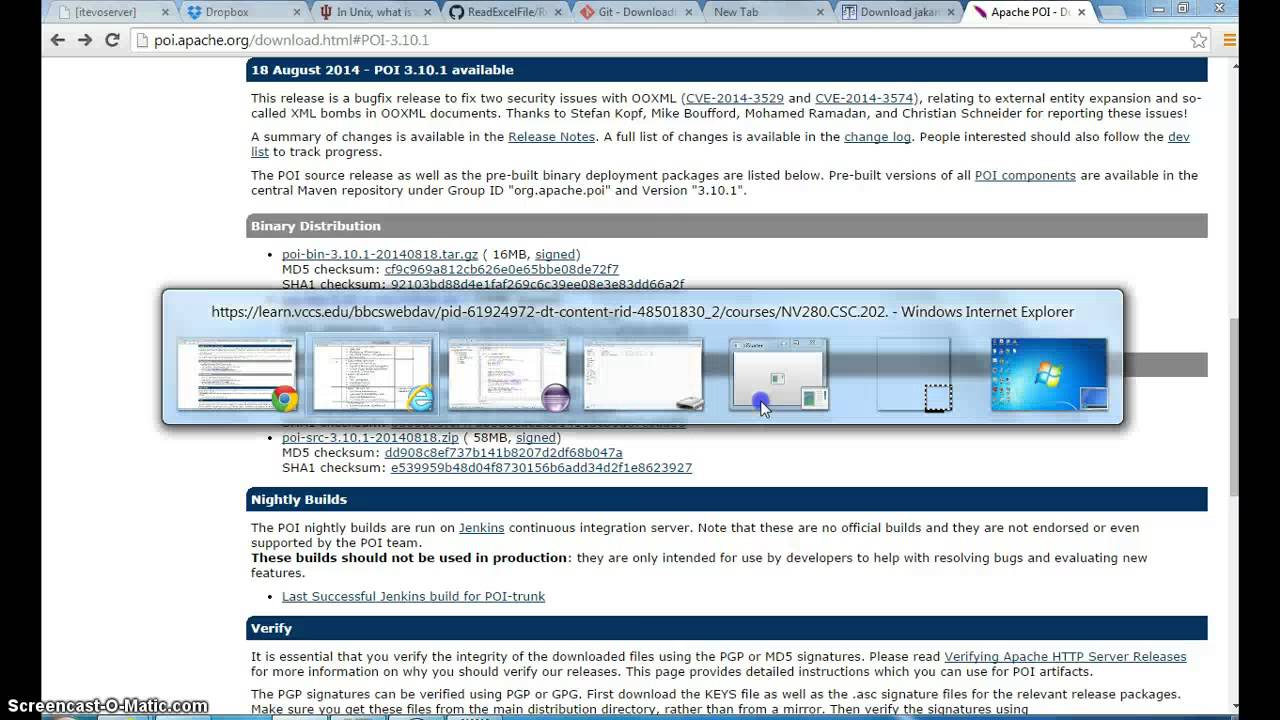This screenshot has width=1280, height=720.
Task: Download poi-src-3.10.1-20140818.zip
Action: coord(370,438)
